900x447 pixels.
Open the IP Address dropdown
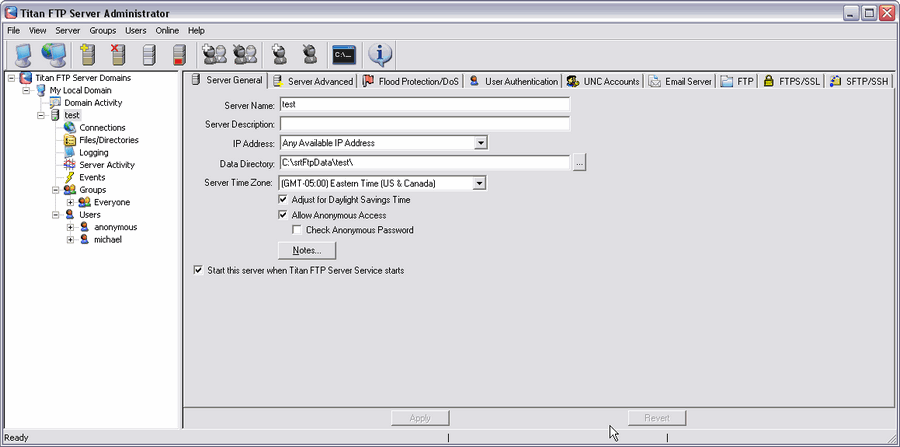[x=480, y=143]
